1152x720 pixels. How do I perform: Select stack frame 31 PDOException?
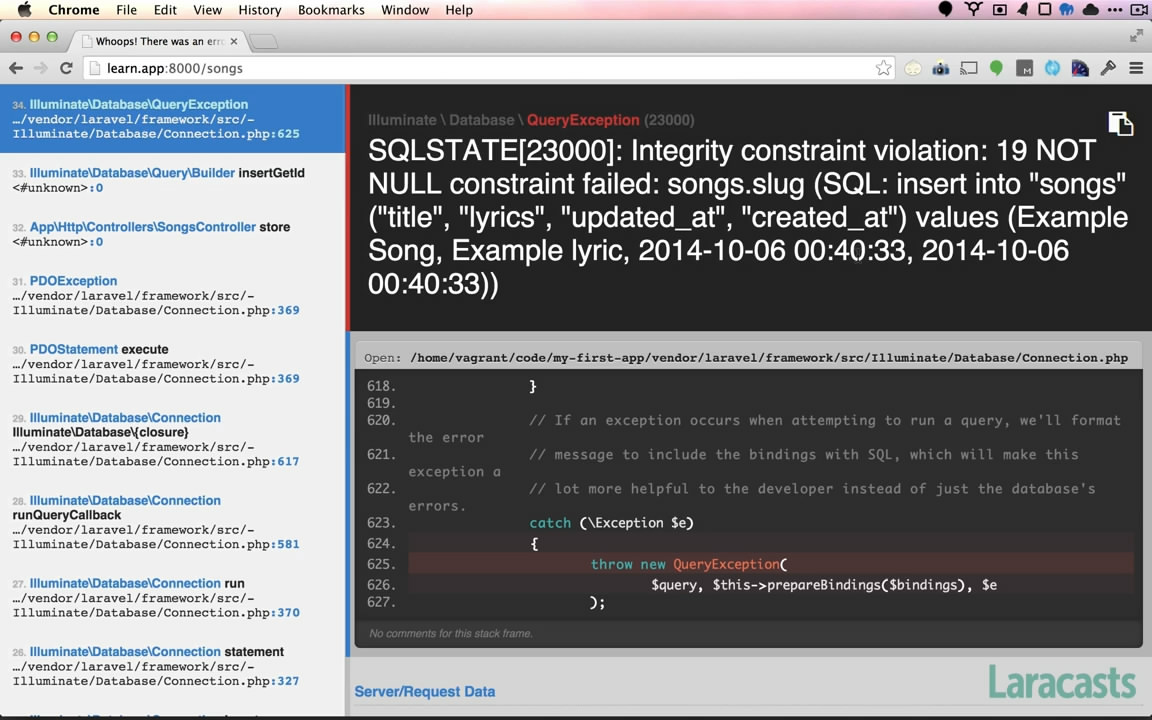172,295
